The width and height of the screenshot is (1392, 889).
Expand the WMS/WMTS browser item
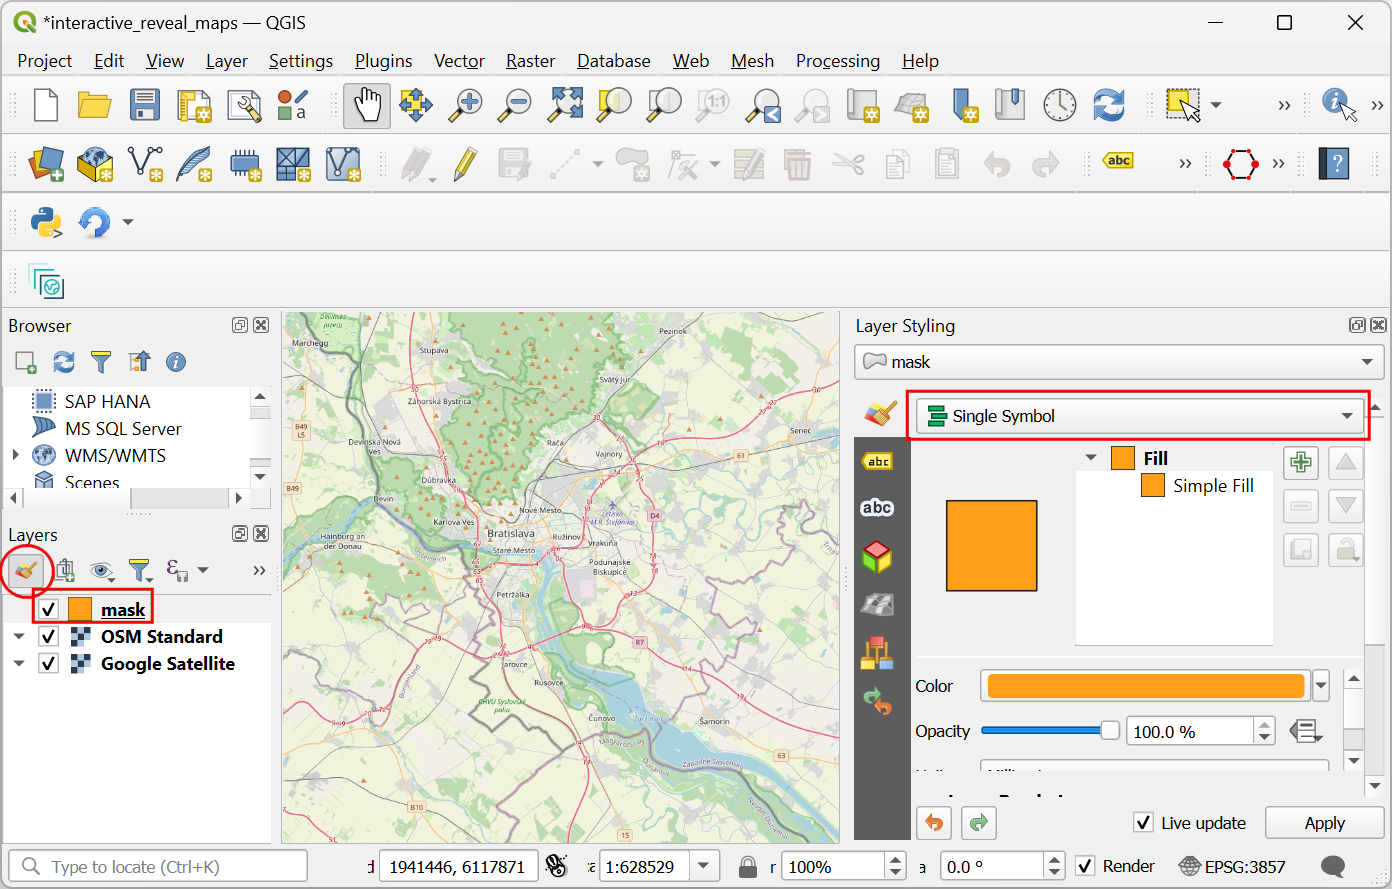(x=16, y=455)
